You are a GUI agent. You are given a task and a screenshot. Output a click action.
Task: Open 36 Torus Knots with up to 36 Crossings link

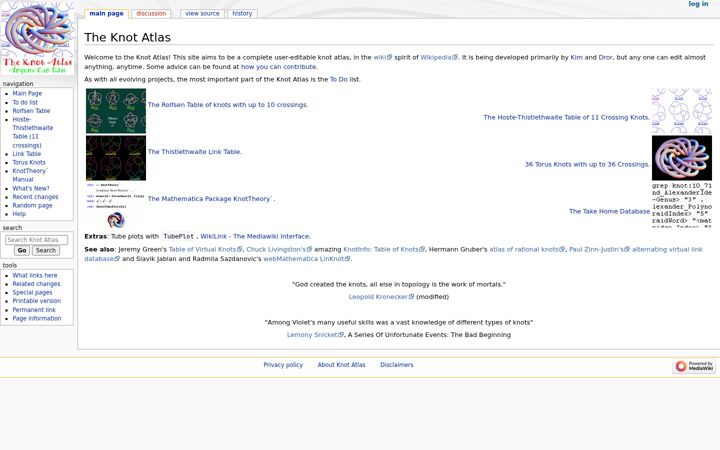tap(587, 164)
